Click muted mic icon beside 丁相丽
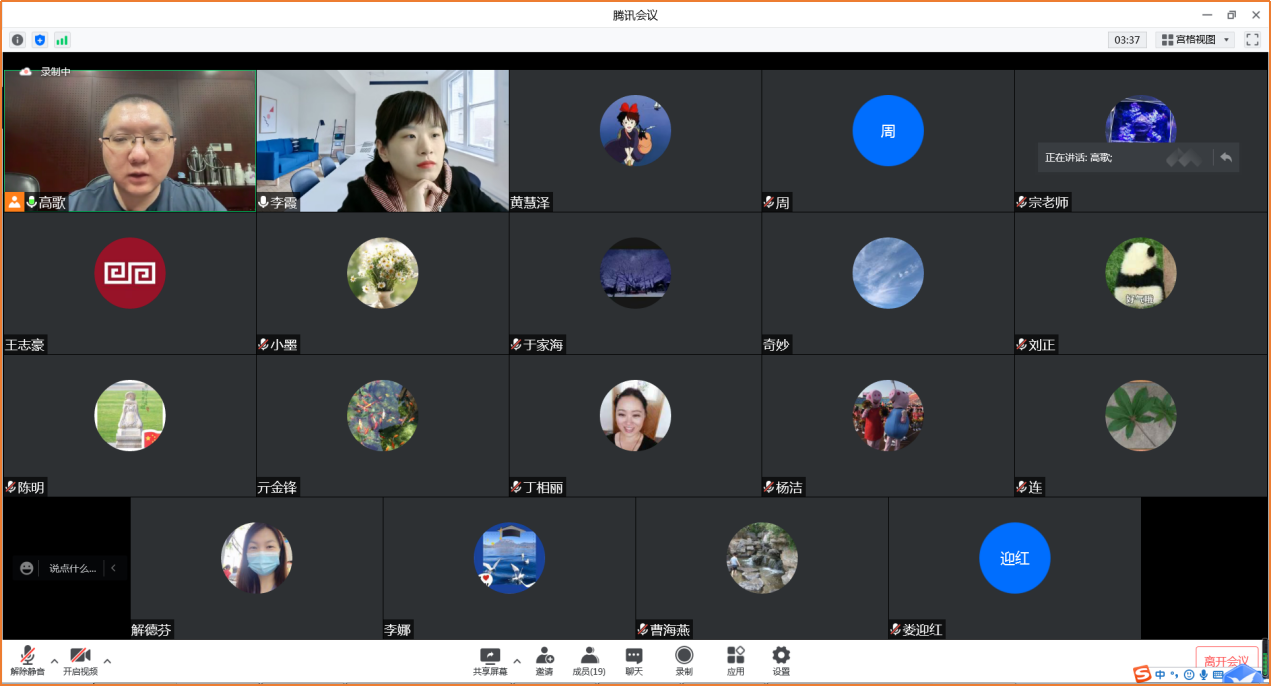1271x687 pixels. click(x=517, y=488)
